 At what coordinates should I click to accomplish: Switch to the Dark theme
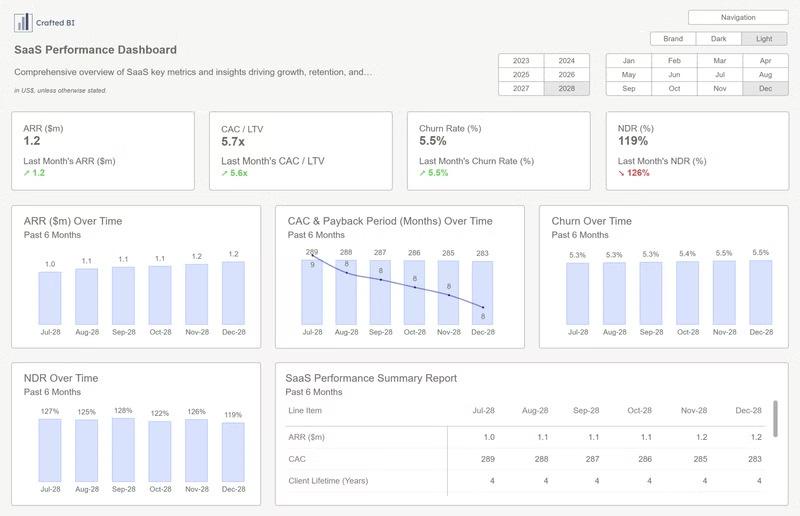pos(718,39)
